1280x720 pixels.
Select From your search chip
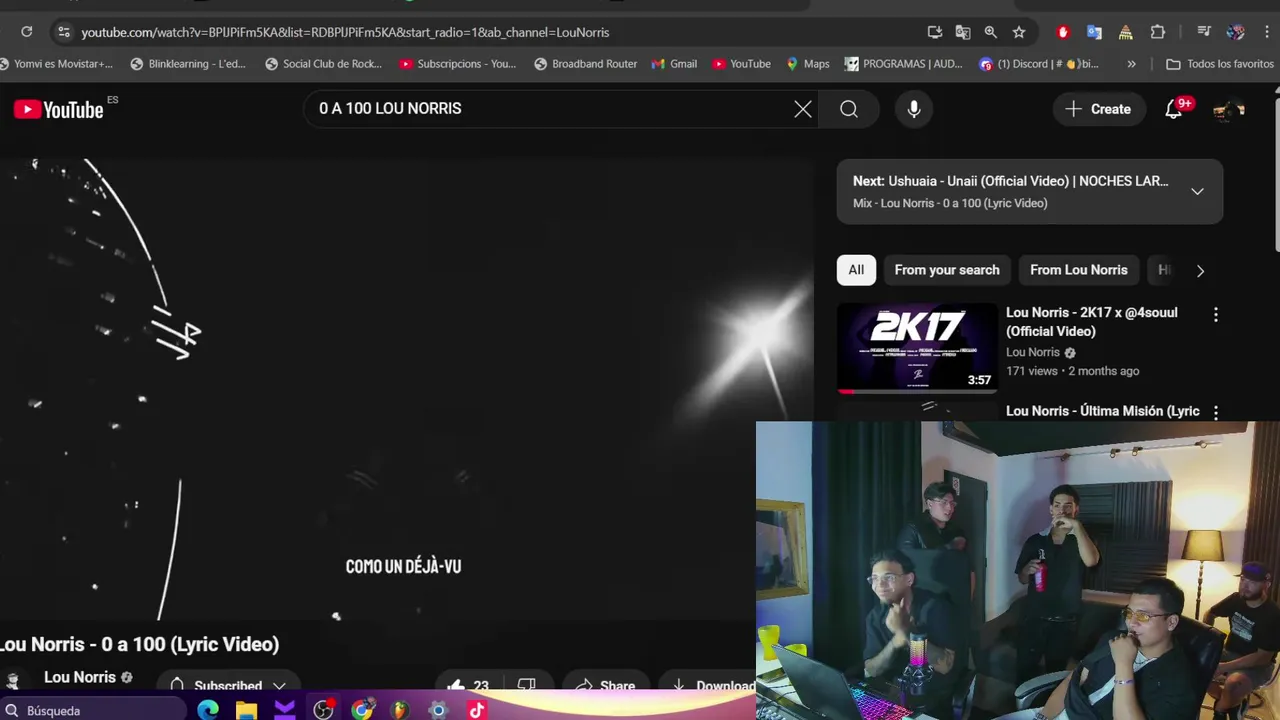pos(947,270)
